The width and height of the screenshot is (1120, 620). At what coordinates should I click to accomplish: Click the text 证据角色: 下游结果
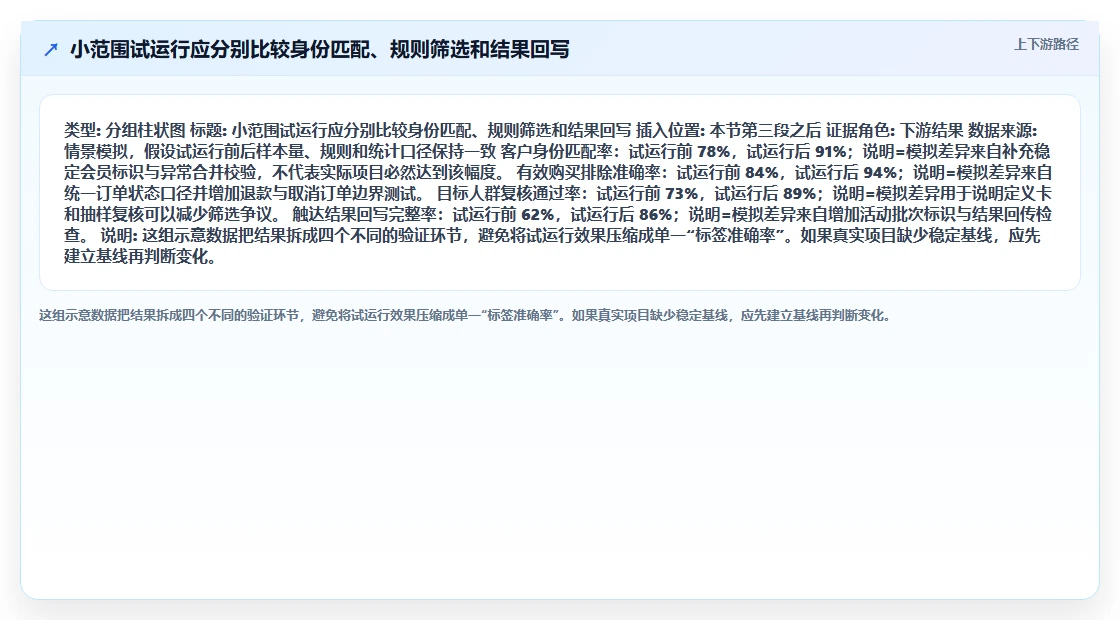coord(894,130)
